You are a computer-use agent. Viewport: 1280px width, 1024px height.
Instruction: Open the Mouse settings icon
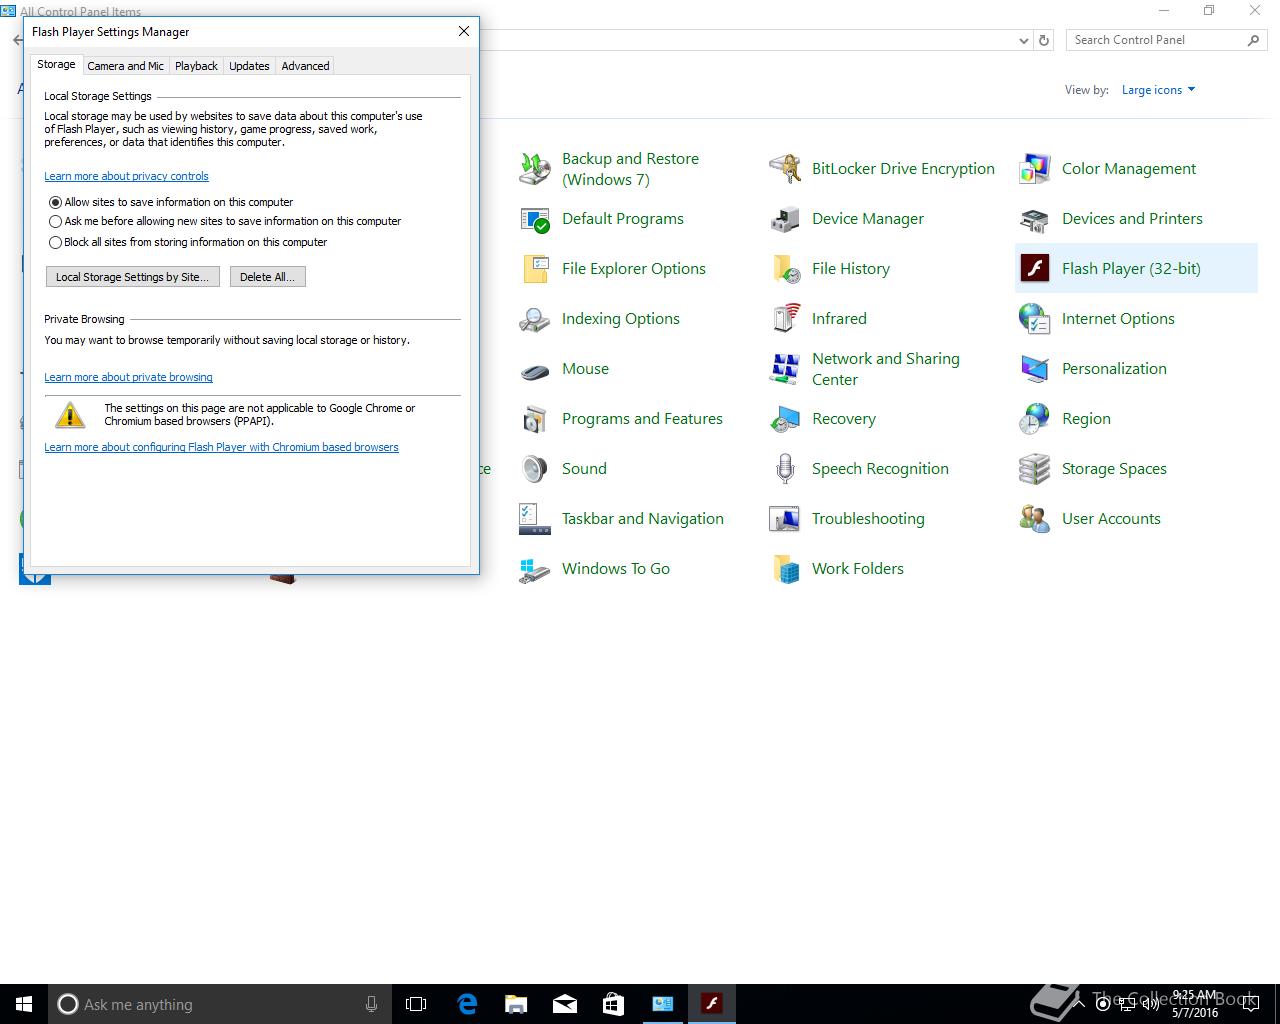point(535,369)
